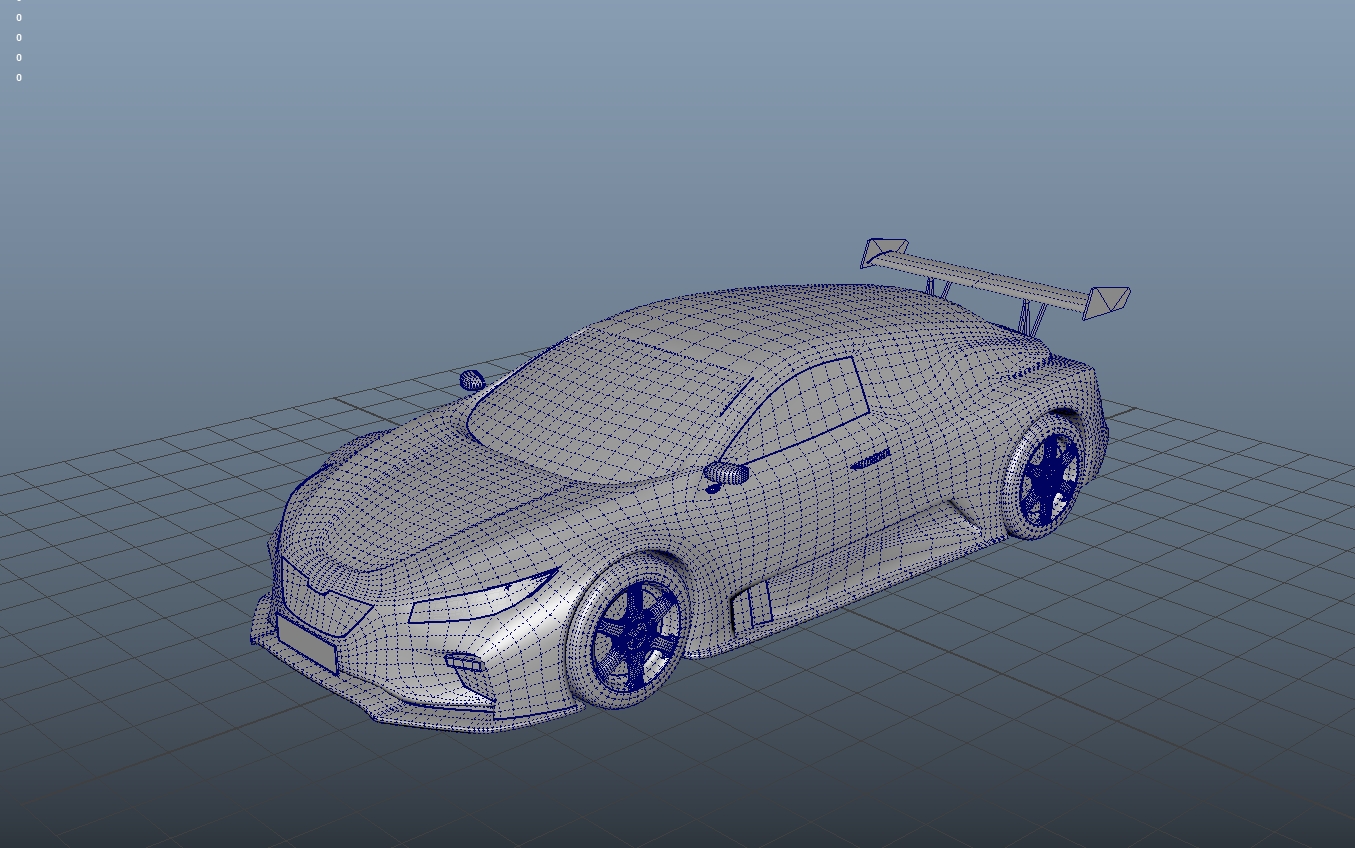Pick the near-side door mirror

coord(726,473)
